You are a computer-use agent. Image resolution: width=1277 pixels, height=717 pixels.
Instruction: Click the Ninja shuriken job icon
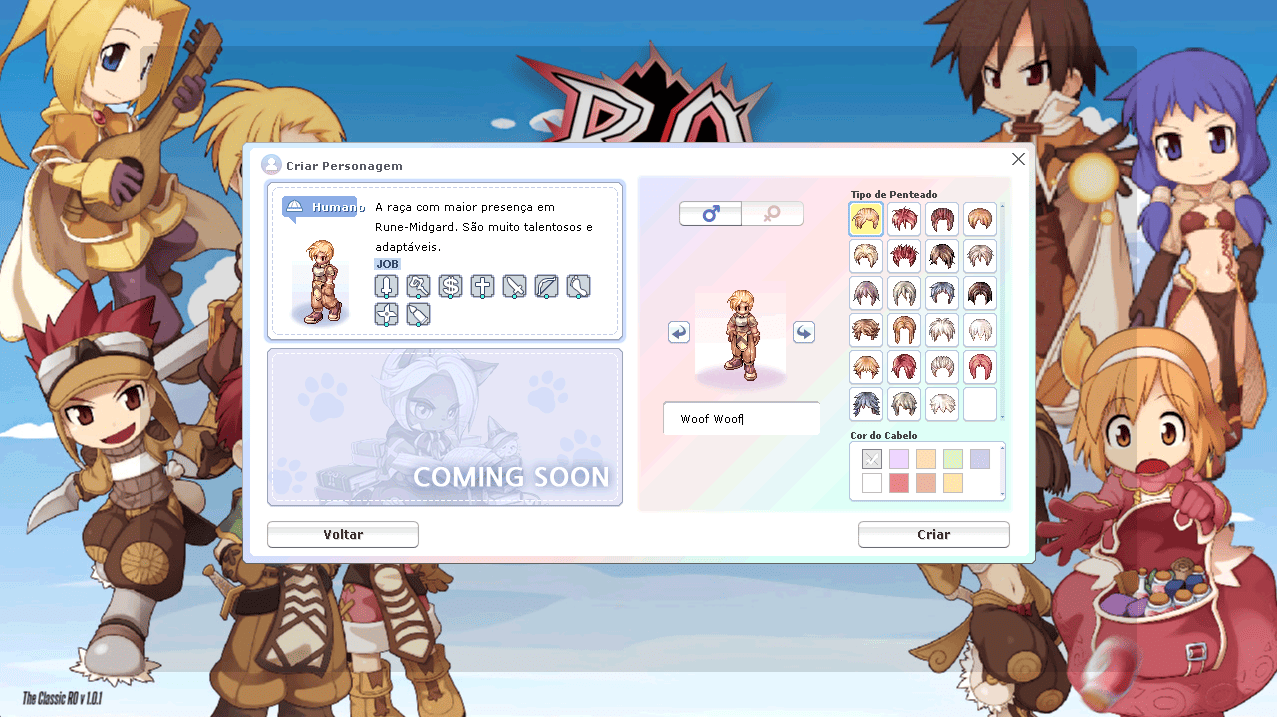(387, 315)
